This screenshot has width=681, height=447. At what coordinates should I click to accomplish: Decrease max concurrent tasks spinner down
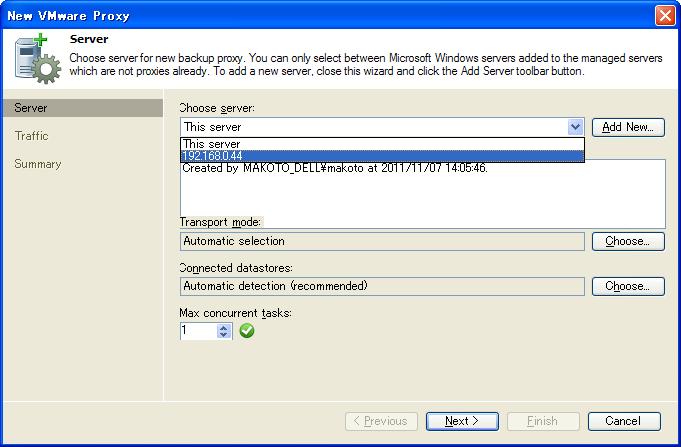tap(224, 335)
